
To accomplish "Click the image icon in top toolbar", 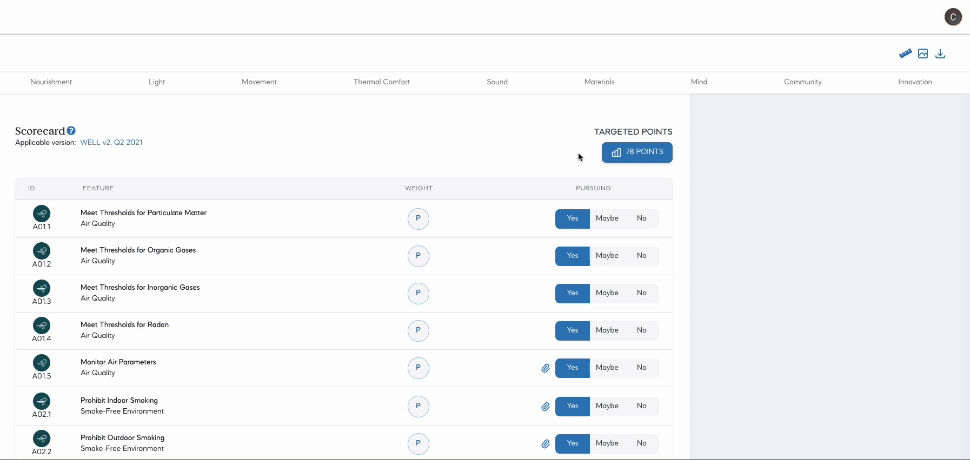I will coord(923,54).
